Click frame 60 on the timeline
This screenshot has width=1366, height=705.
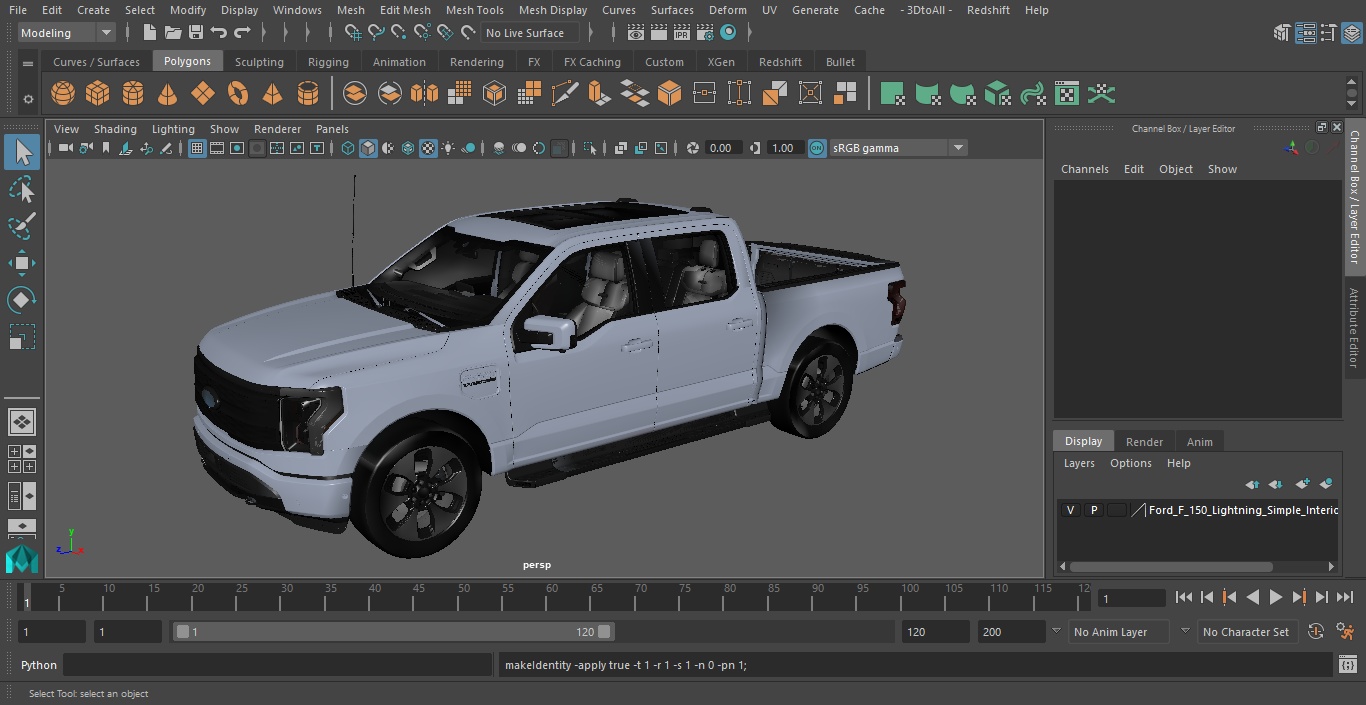(552, 596)
